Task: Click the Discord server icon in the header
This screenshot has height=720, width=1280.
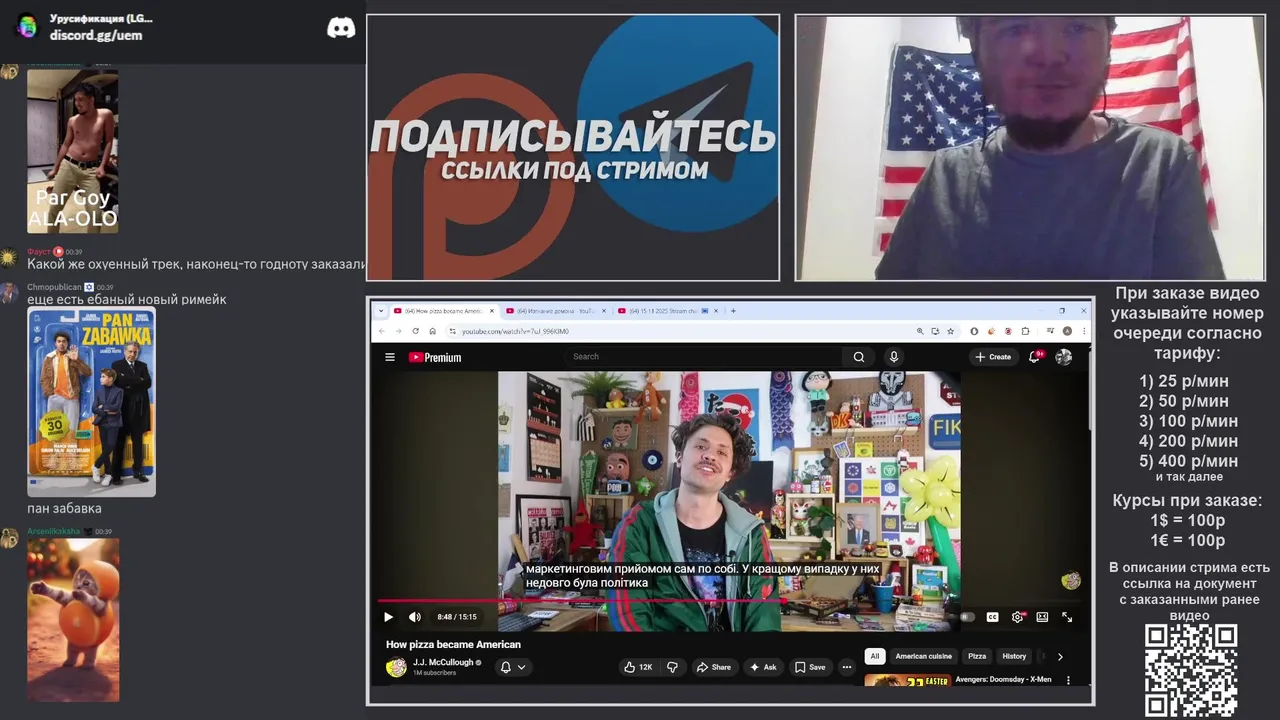Action: coord(28,27)
